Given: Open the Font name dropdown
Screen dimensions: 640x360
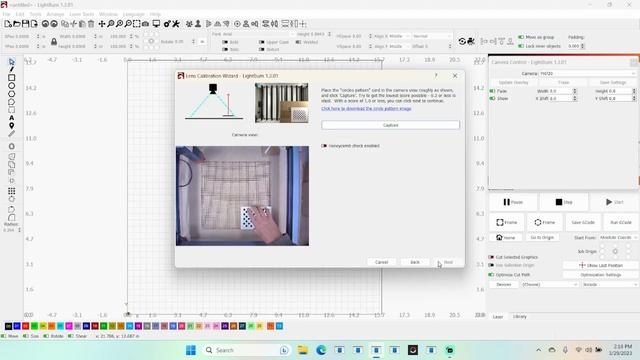Looking at the screenshot, I should coord(258,34).
